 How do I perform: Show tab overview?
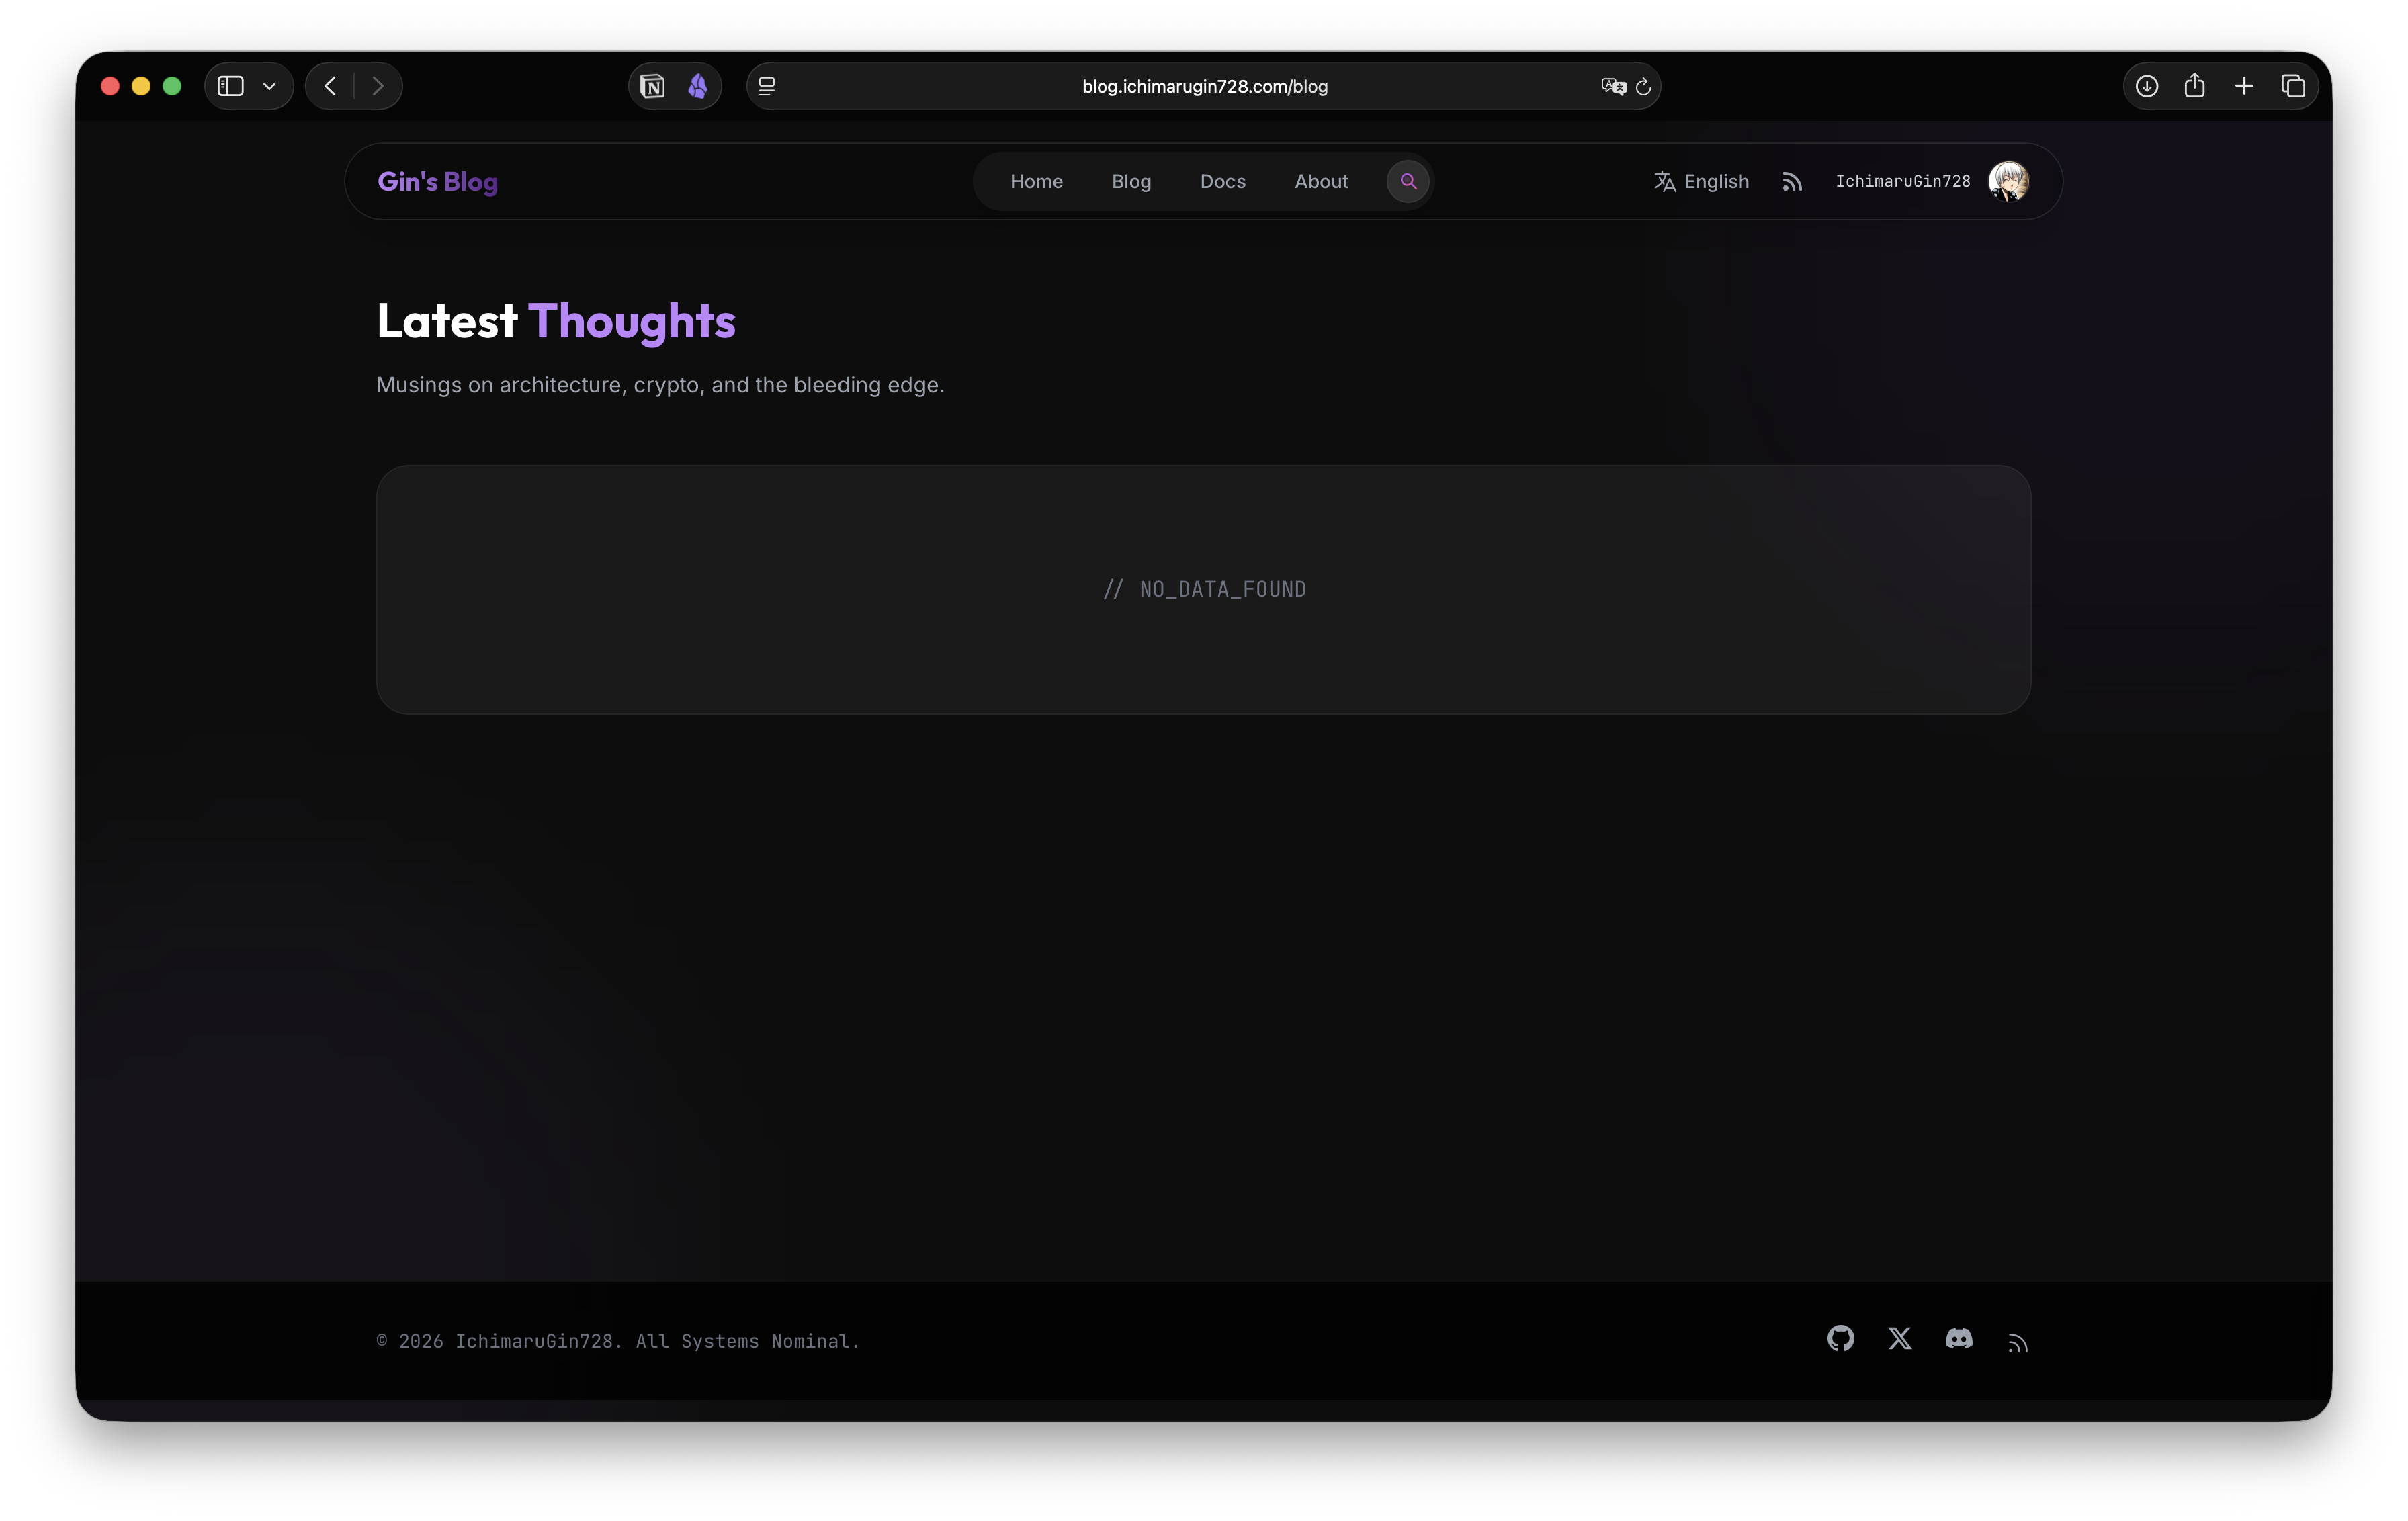(2293, 86)
